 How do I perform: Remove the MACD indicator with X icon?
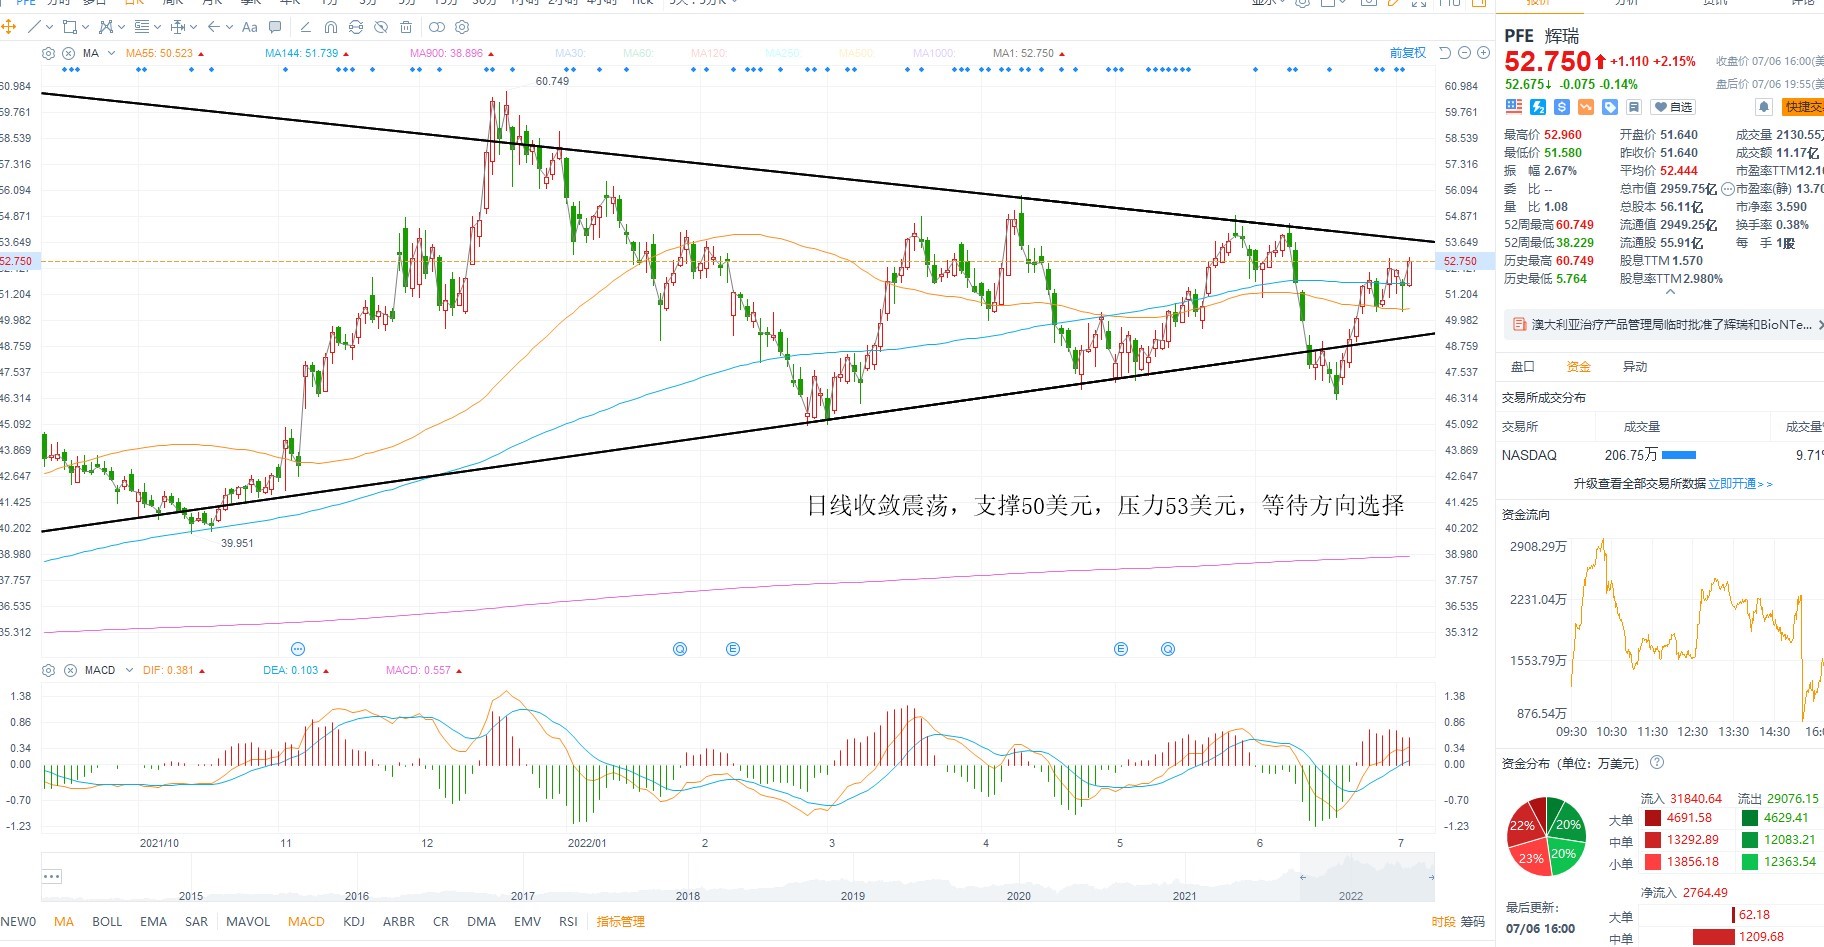(x=70, y=670)
